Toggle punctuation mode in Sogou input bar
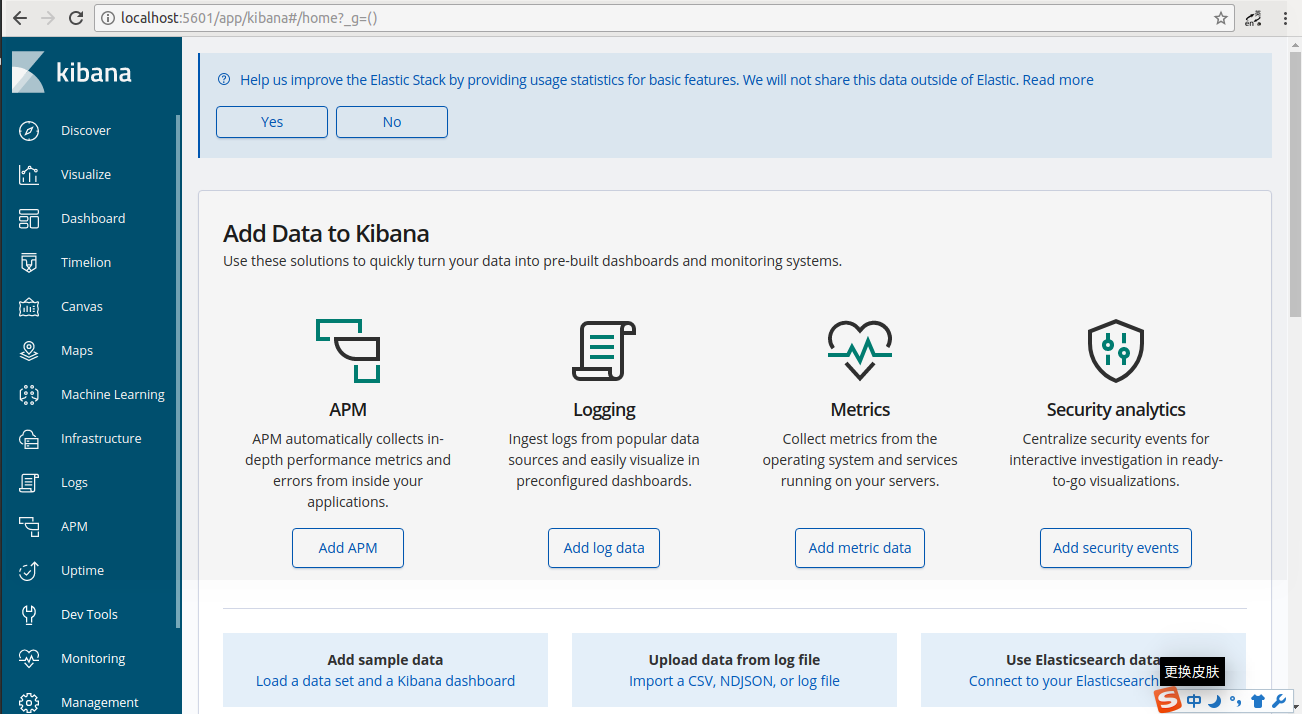This screenshot has height=714, width=1302. tap(1236, 701)
